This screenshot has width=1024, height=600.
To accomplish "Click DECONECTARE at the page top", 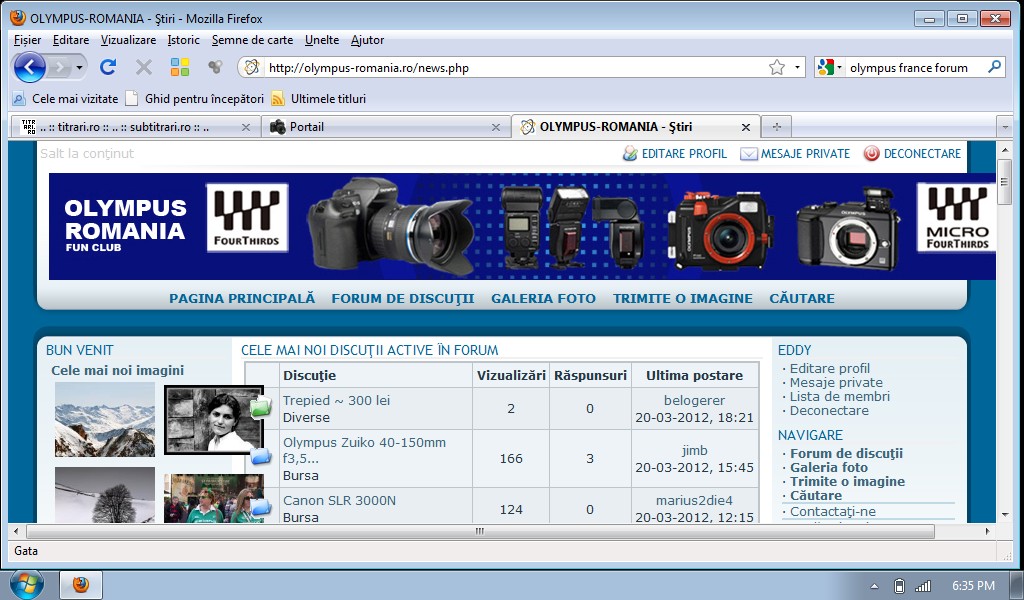I will click(x=912, y=153).
